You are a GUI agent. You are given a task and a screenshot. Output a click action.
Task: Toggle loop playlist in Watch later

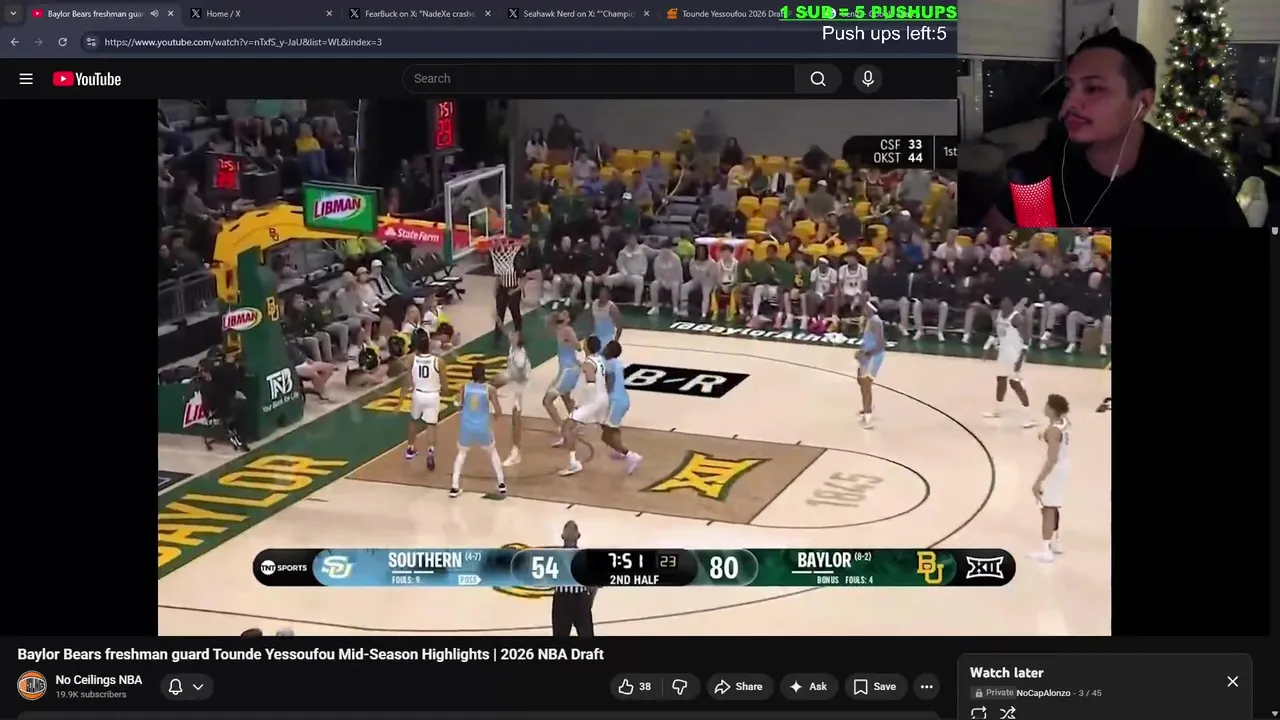979,712
